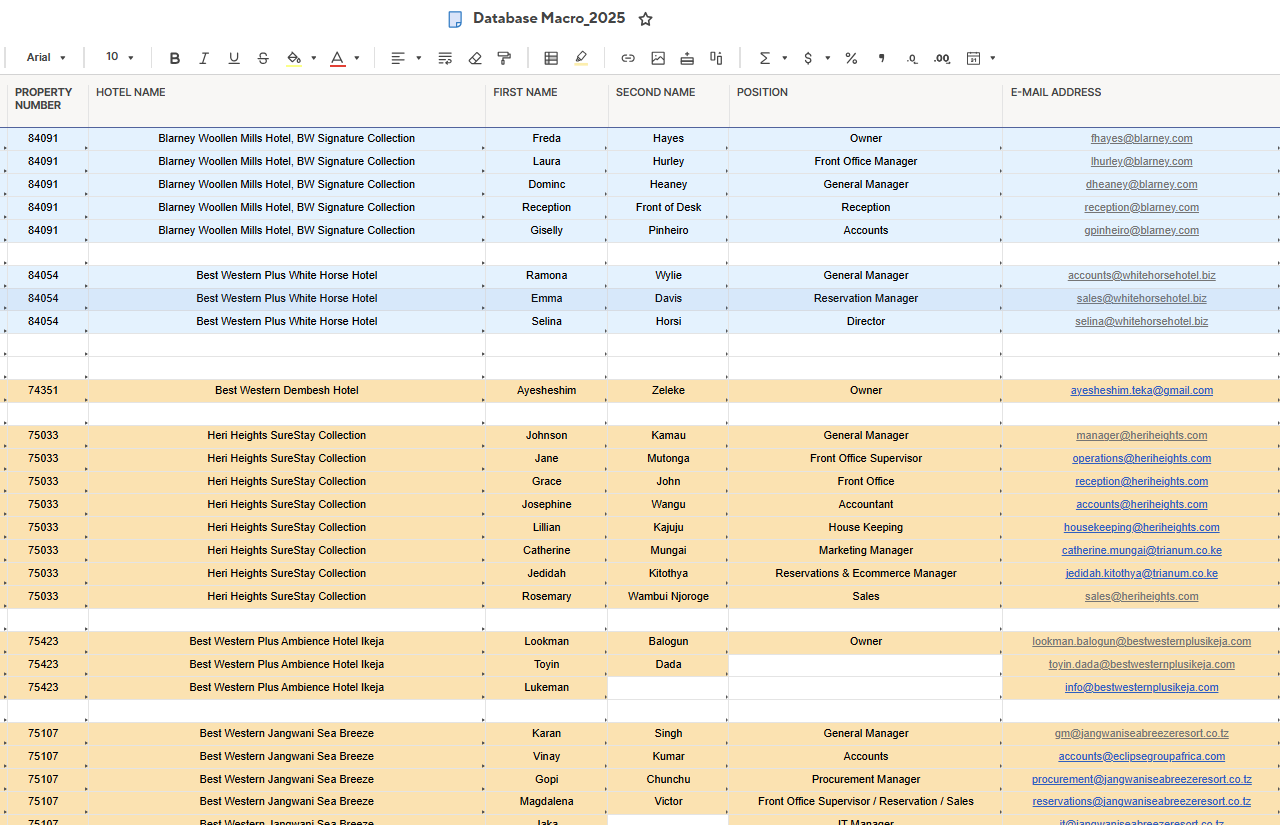This screenshot has width=1280, height=825.
Task: Select the empty position cell in Toyin row
Action: [x=866, y=665]
